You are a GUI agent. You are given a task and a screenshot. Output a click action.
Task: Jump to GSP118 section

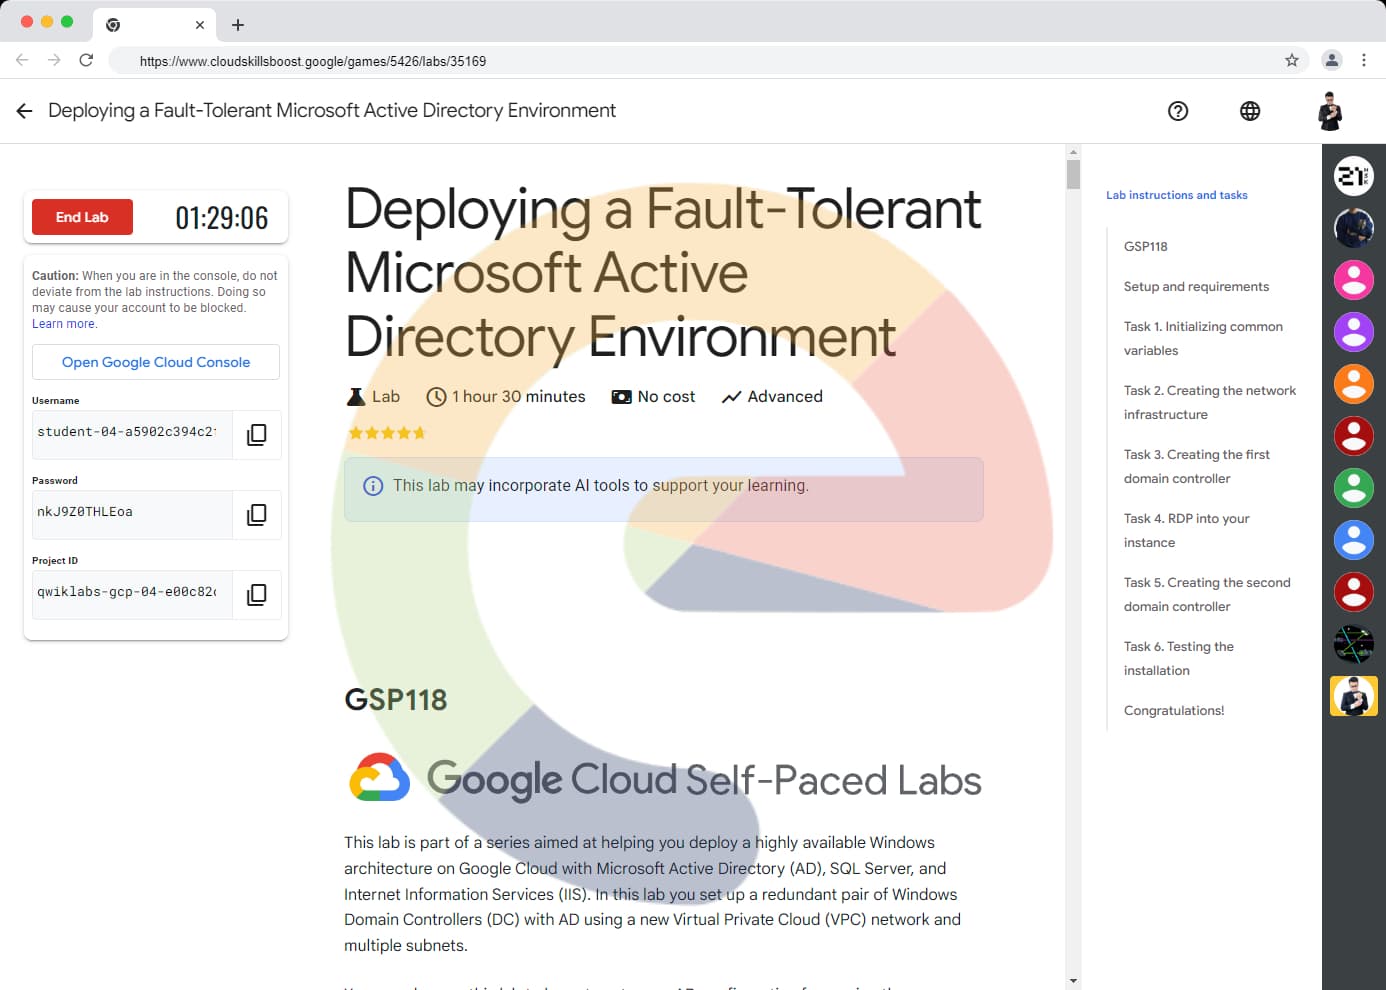point(1146,246)
